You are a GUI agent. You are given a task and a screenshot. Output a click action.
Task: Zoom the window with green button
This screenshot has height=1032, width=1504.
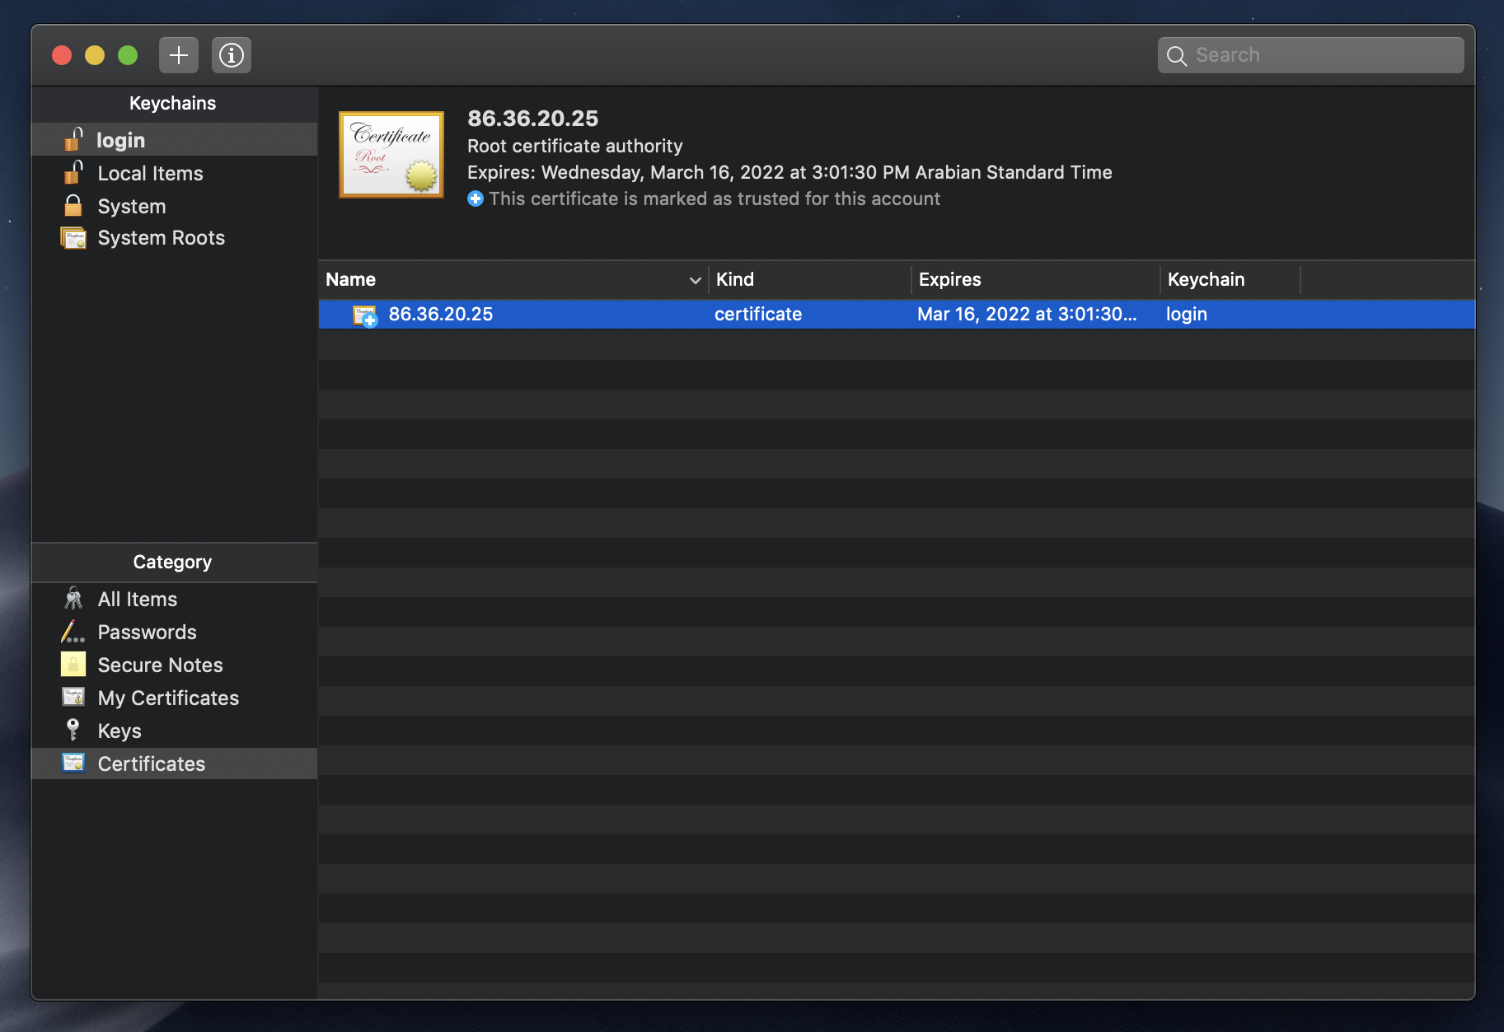click(x=128, y=55)
